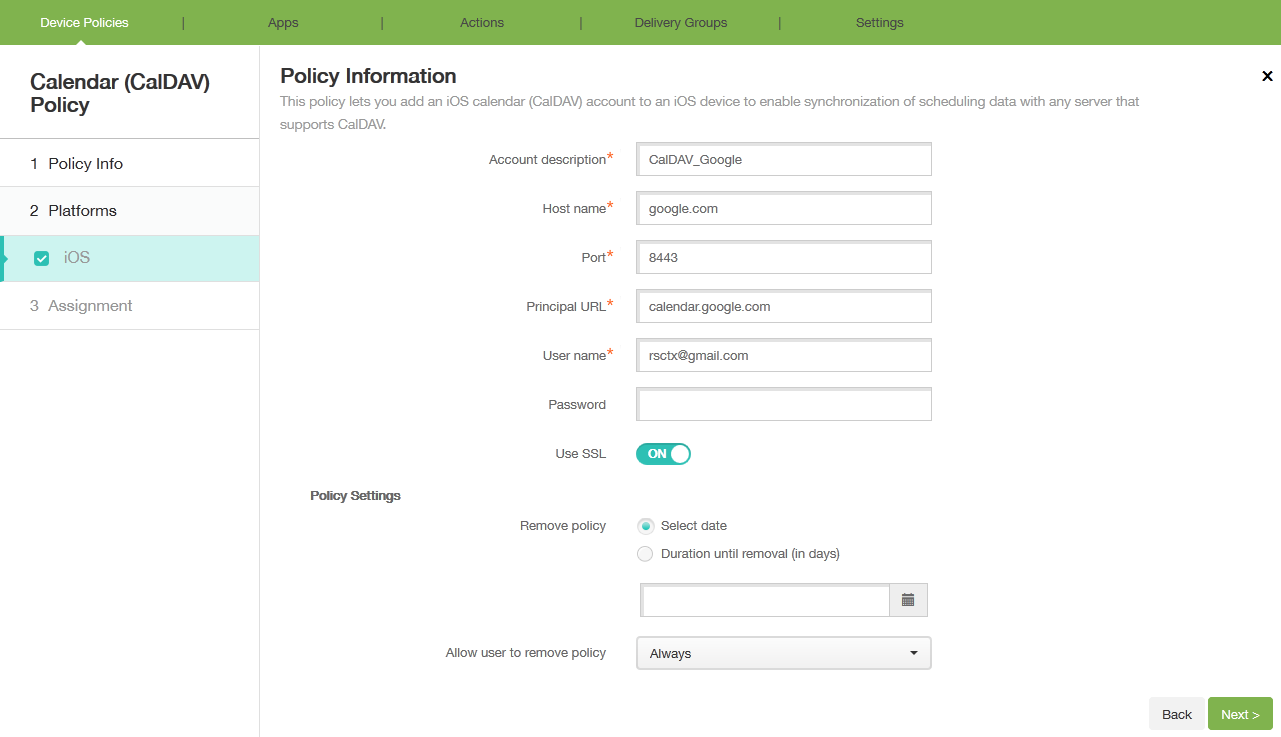
Task: Open the Delivery Groups tab
Action: coord(680,22)
